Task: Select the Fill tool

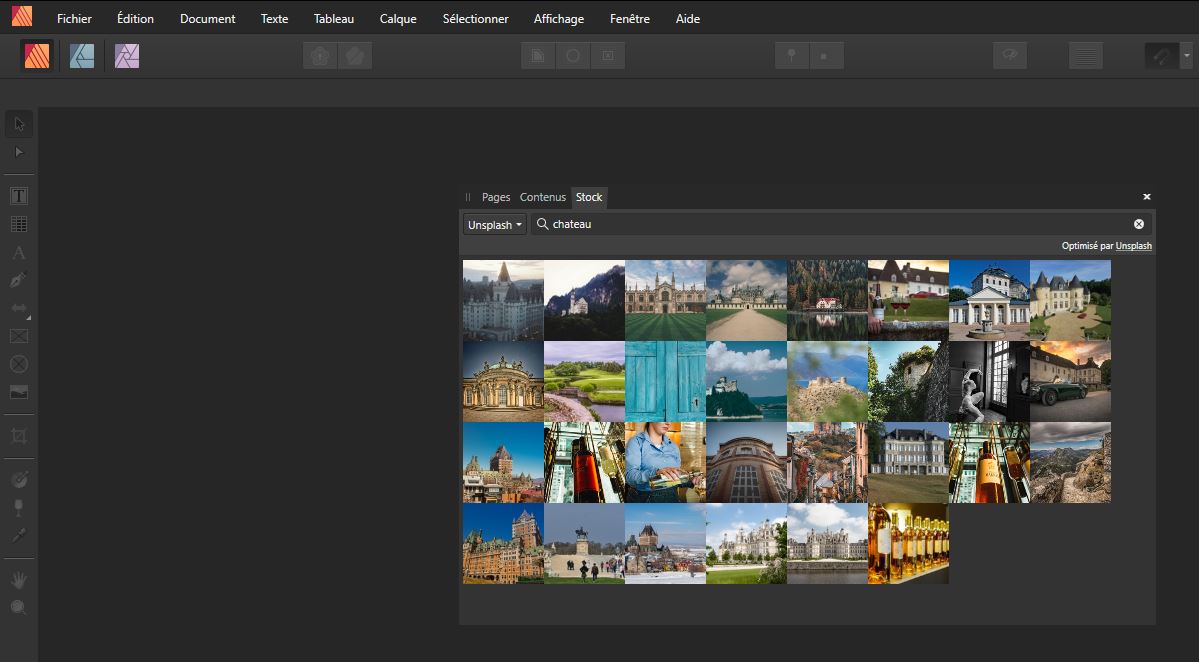Action: [x=19, y=479]
